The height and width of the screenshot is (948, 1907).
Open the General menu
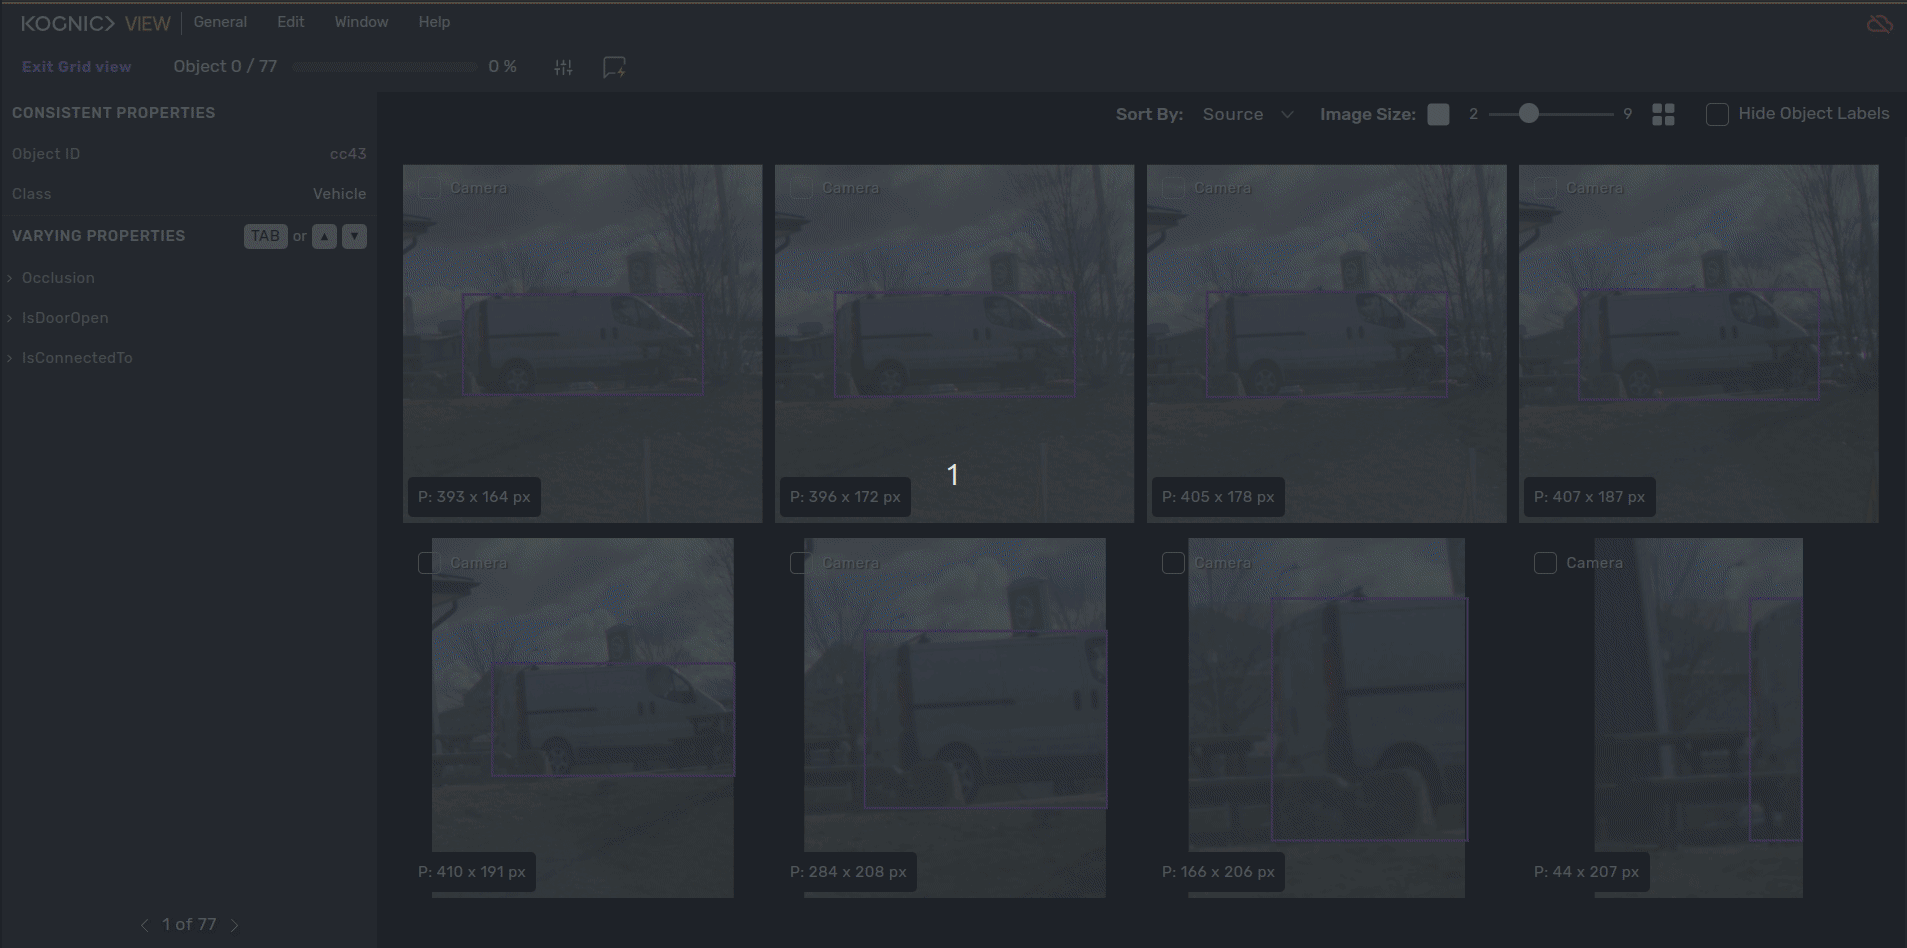(x=220, y=22)
